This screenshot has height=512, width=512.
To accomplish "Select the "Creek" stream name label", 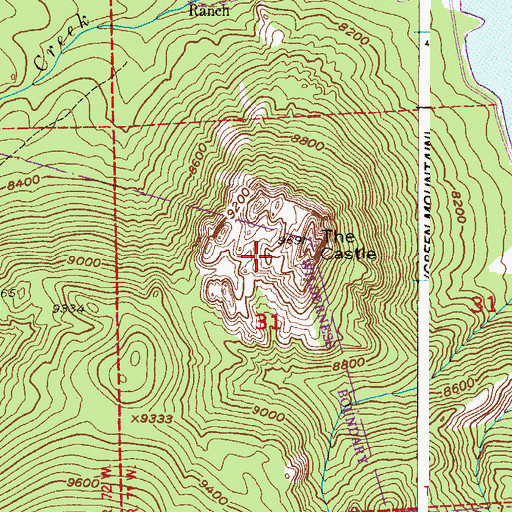I will tap(62, 42).
